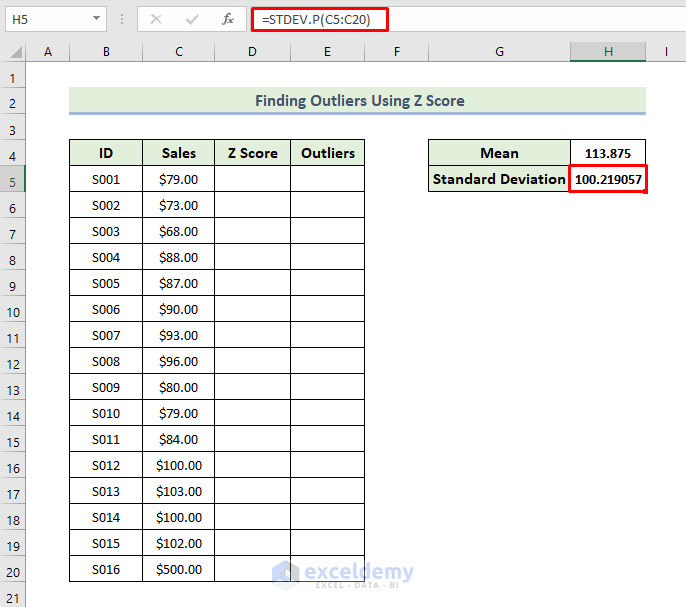Select column H header
This screenshot has height=607, width=686.
pos(608,52)
